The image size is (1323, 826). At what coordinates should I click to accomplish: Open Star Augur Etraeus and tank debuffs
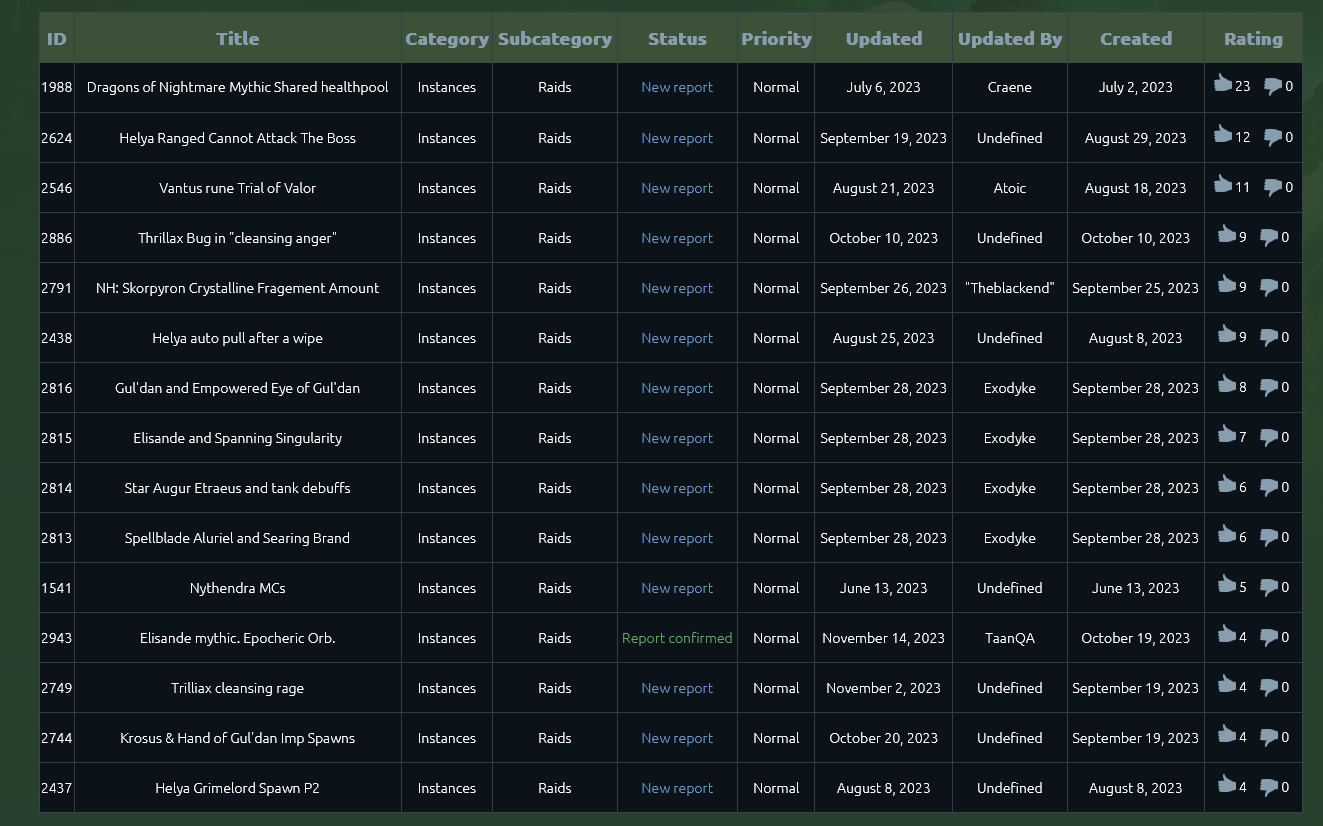[x=238, y=488]
